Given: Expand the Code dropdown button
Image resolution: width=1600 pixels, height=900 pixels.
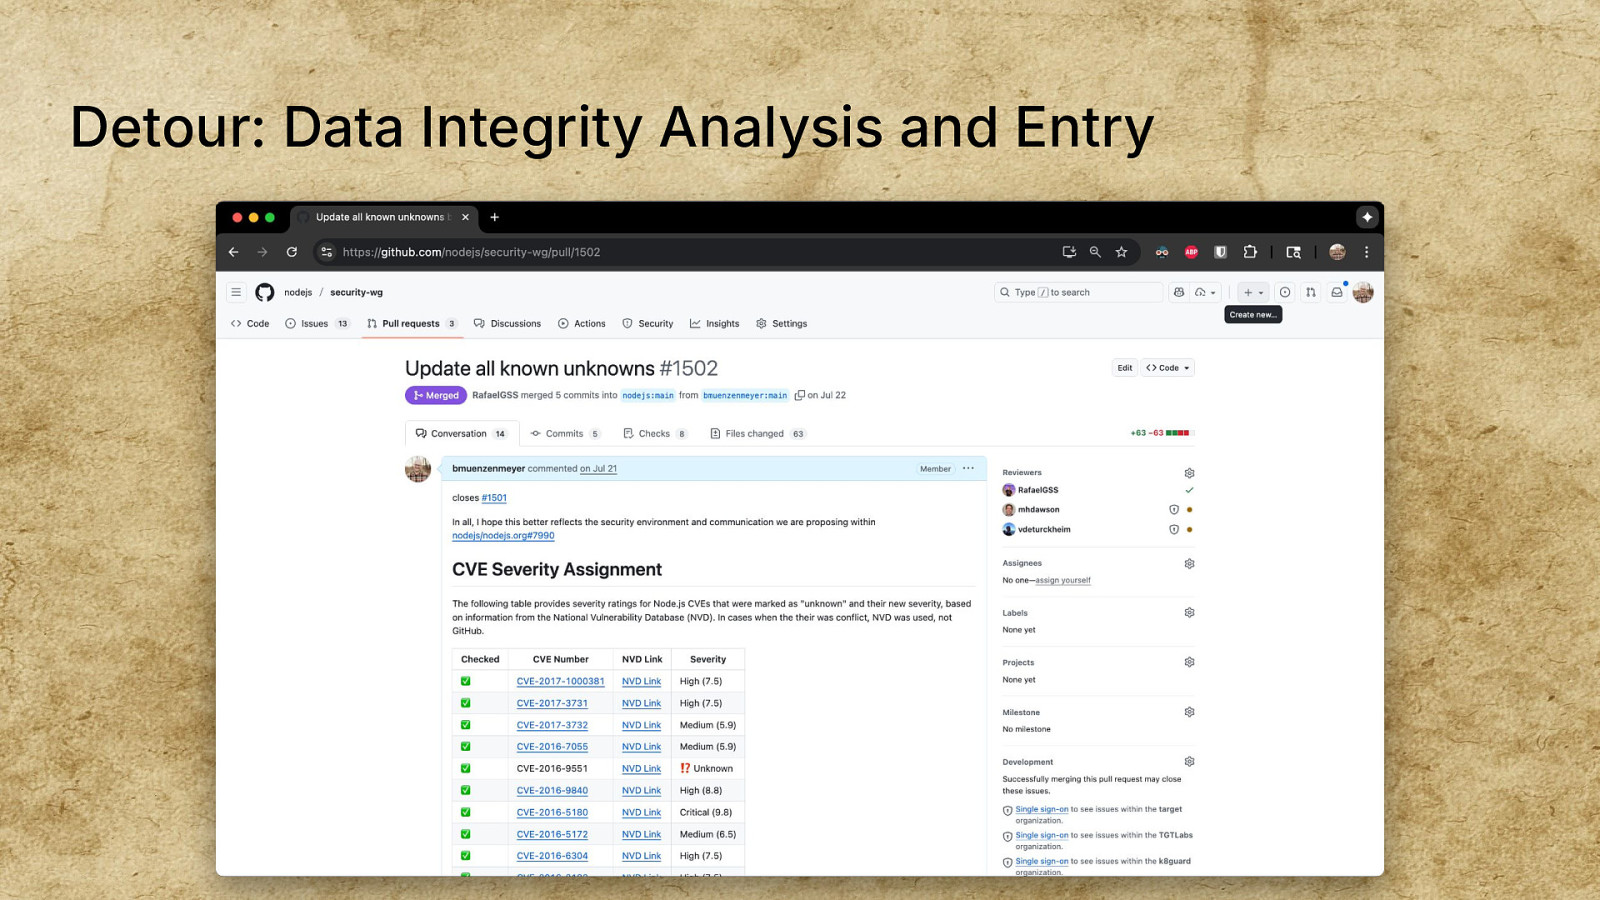Looking at the screenshot, I should click(1168, 368).
